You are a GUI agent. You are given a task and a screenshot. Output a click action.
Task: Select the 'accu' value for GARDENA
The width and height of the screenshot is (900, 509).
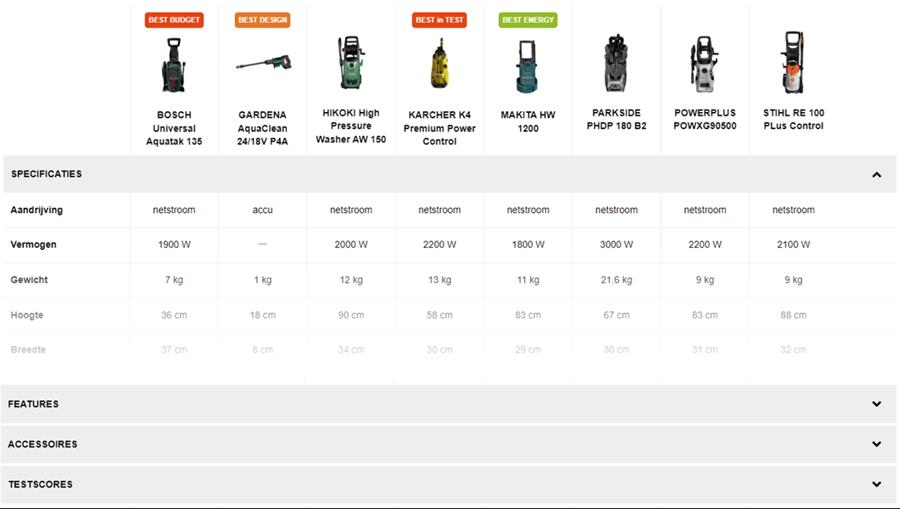pos(262,210)
